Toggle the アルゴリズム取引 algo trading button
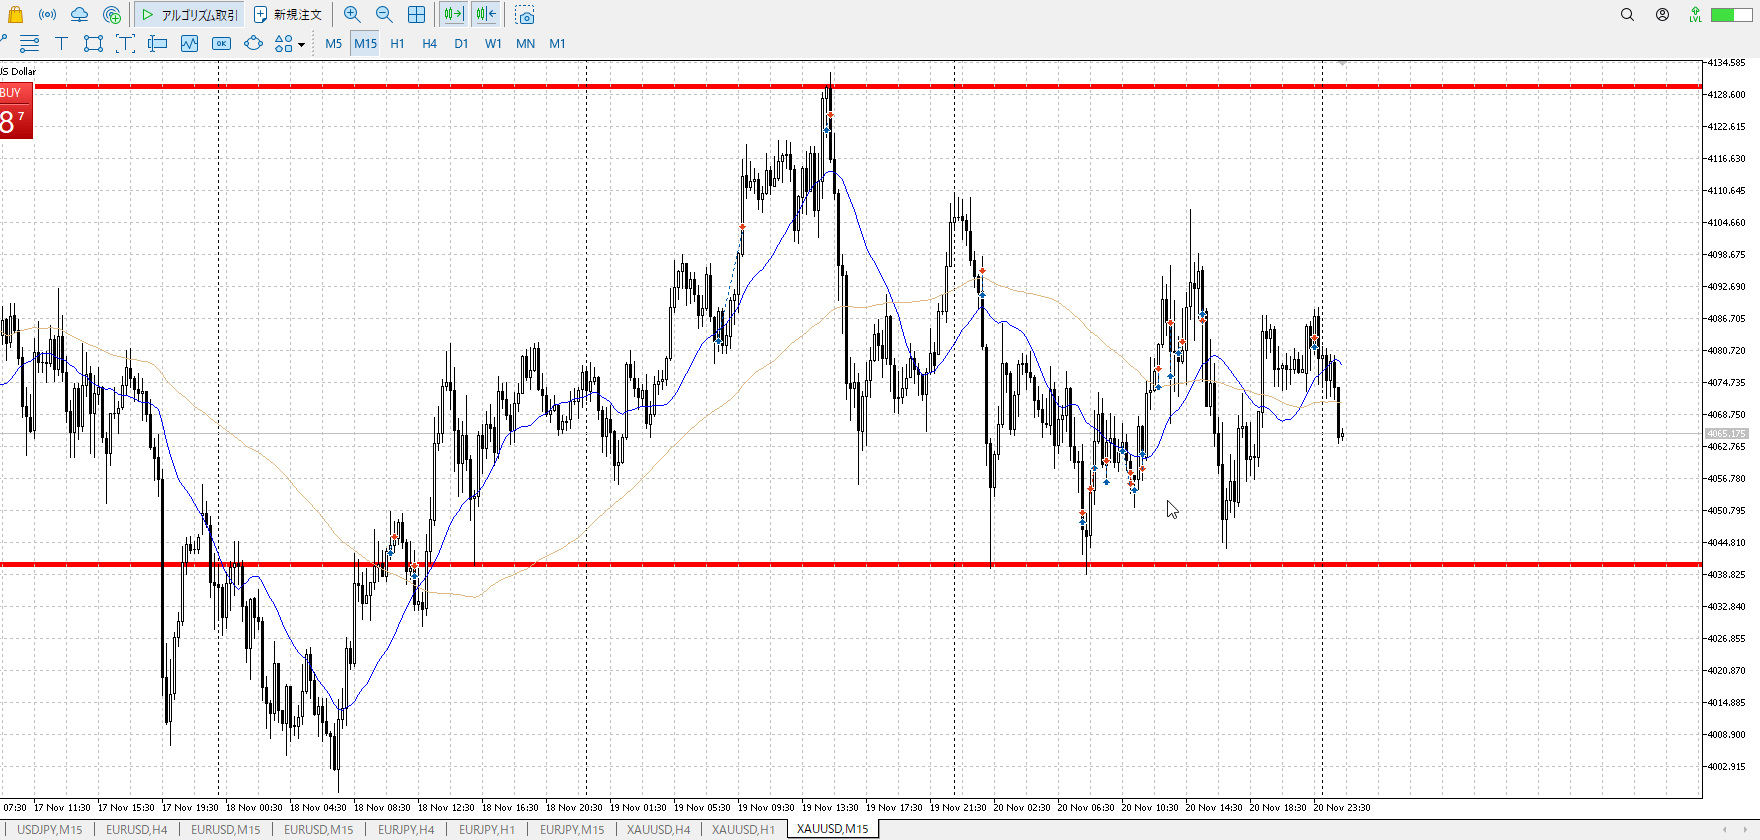Image resolution: width=1760 pixels, height=840 pixels. [x=190, y=15]
